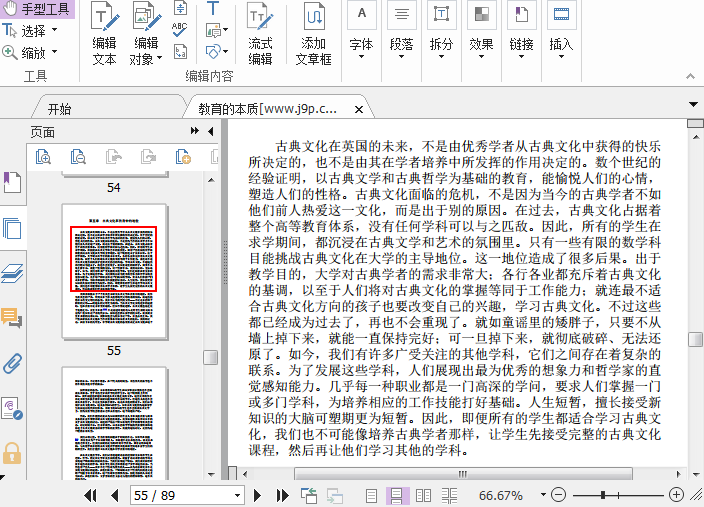Viewport: 704px width, 507px height.
Task: Open the Layers panel in sidebar
Action: click(12, 273)
